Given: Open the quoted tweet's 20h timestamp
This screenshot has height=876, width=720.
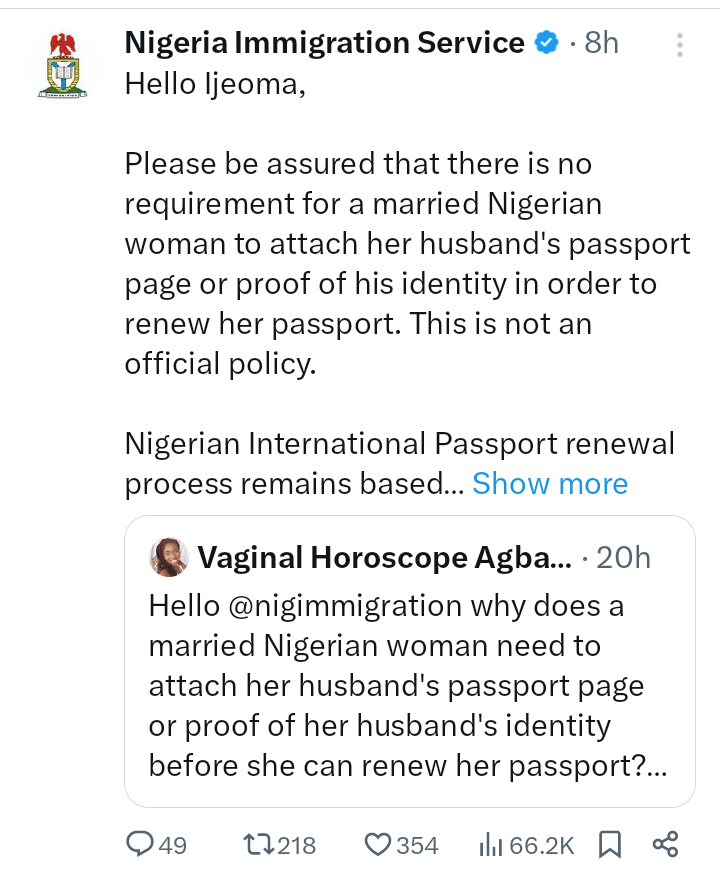Looking at the screenshot, I should tap(623, 558).
